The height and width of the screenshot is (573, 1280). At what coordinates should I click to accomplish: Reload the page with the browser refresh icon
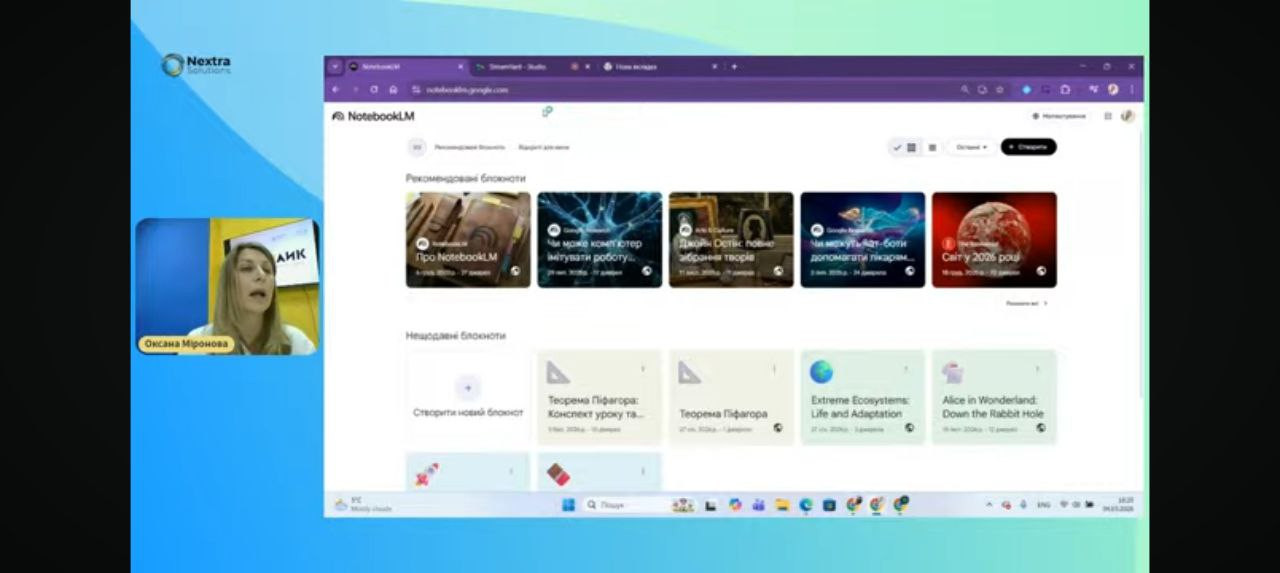(374, 90)
